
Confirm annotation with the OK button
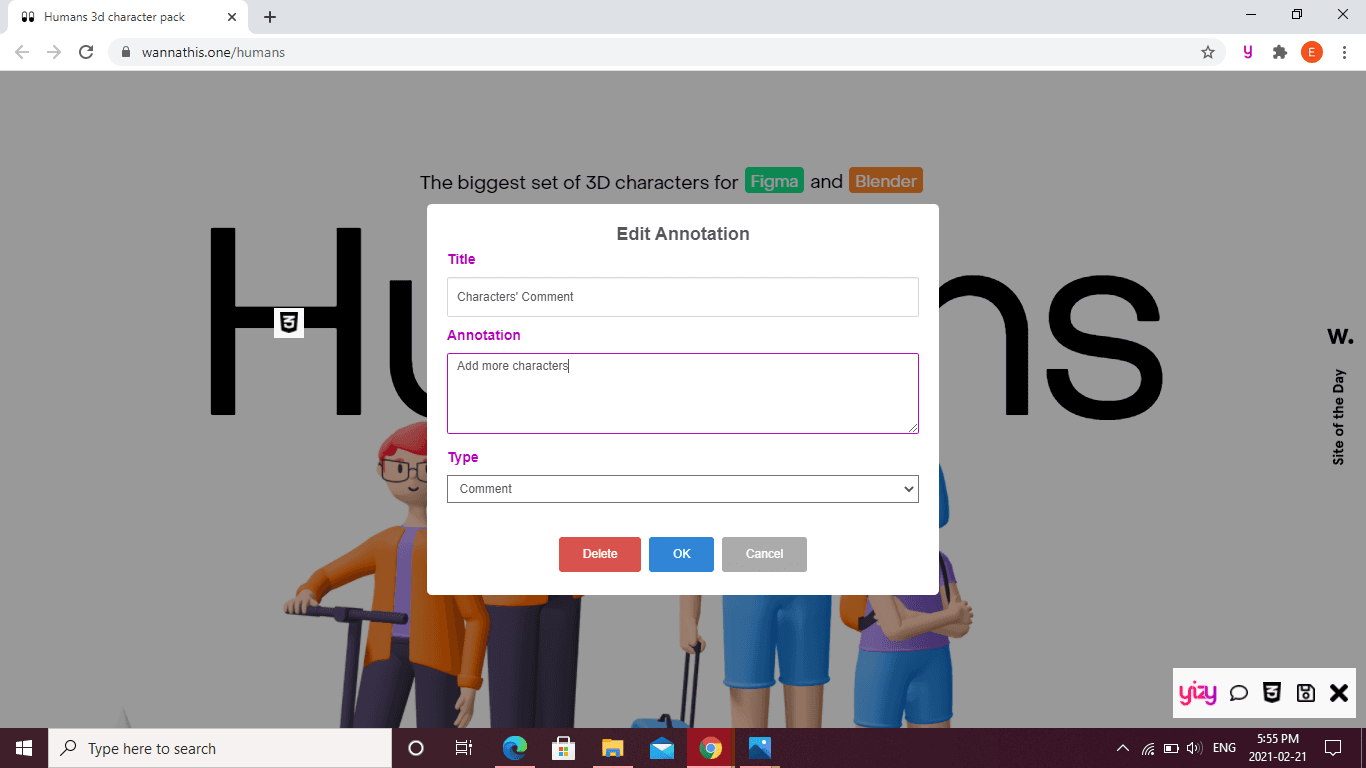pyautogui.click(x=681, y=554)
